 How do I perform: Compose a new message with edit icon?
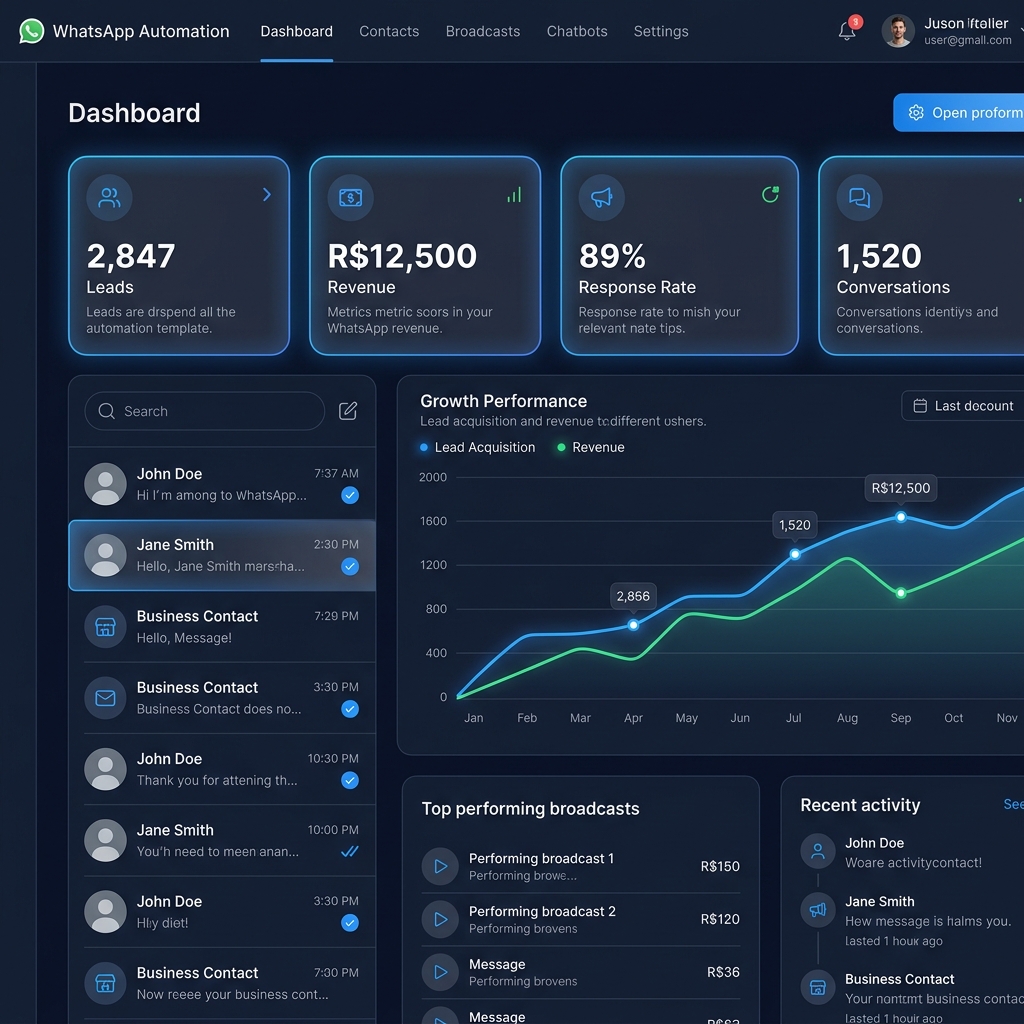pos(347,411)
